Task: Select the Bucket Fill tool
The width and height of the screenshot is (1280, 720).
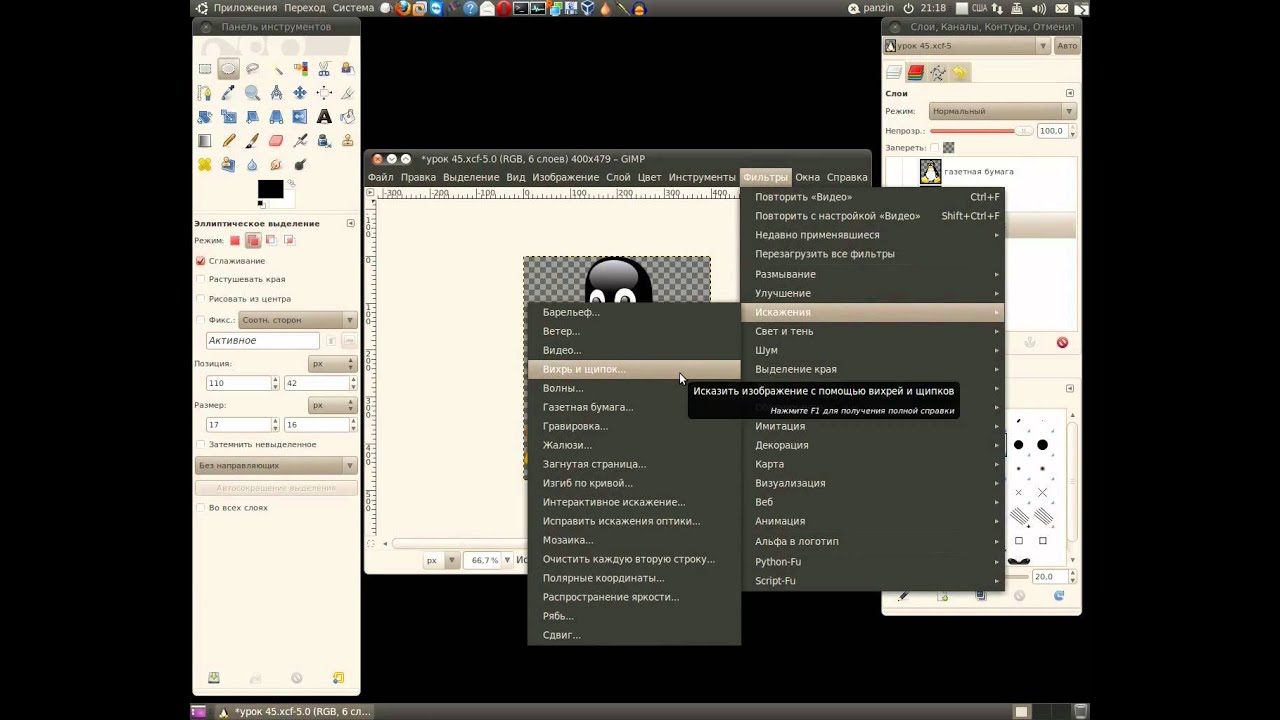Action: pos(348,117)
